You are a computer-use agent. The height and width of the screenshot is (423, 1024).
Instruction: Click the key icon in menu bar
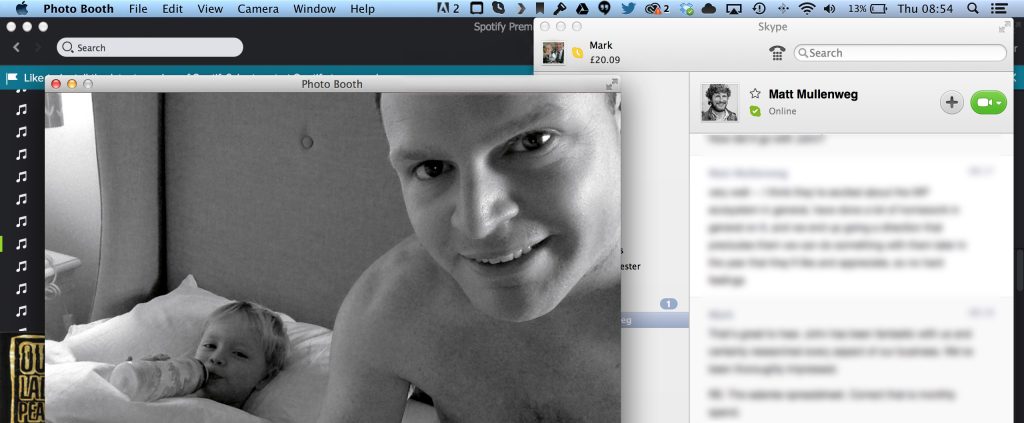[560, 8]
